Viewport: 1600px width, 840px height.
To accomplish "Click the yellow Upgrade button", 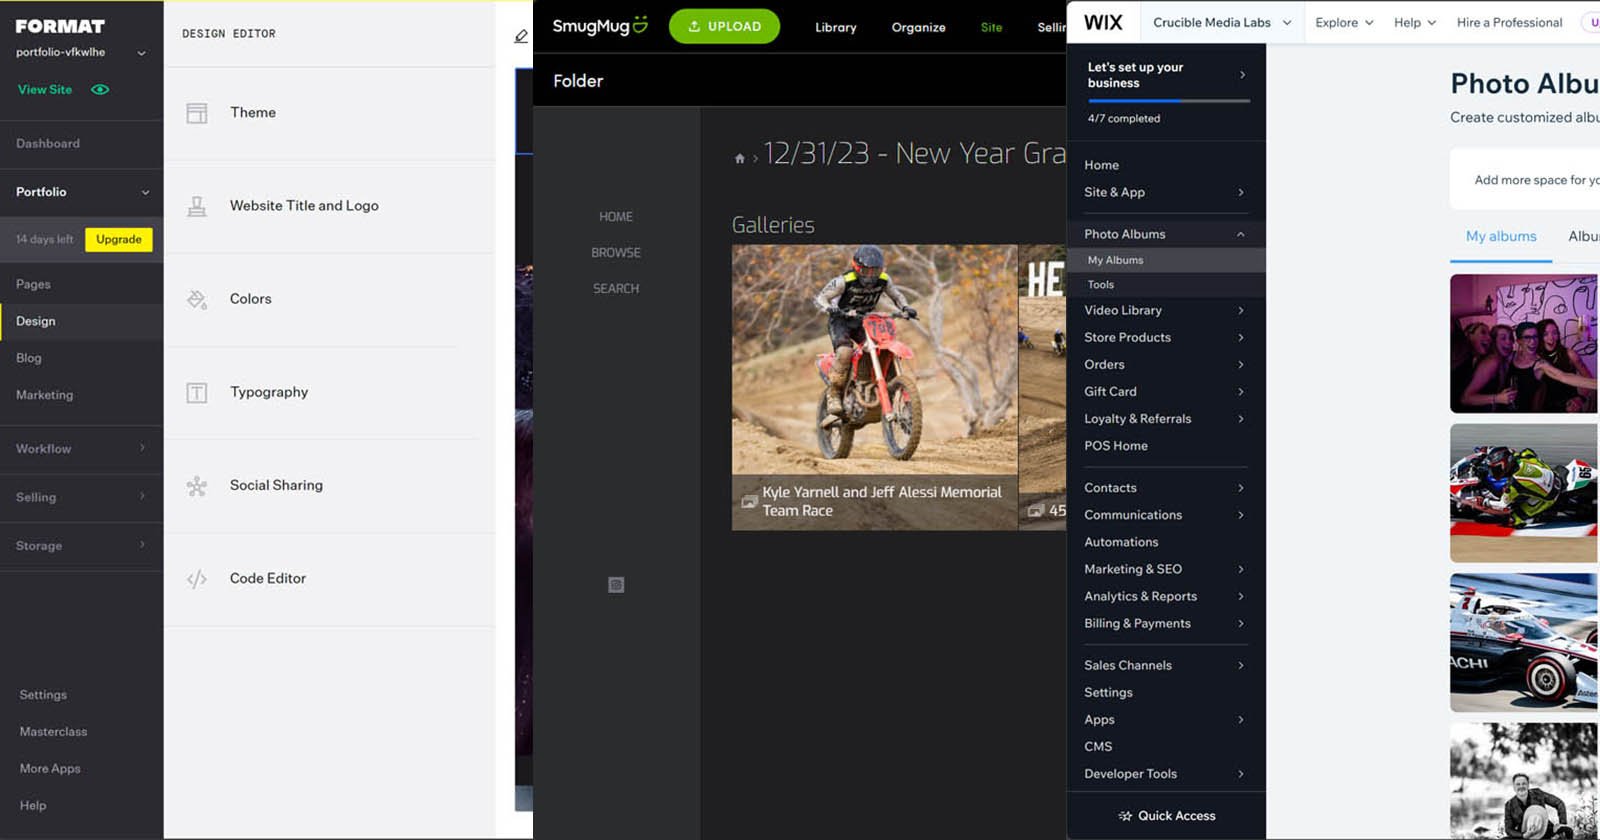I will point(119,239).
